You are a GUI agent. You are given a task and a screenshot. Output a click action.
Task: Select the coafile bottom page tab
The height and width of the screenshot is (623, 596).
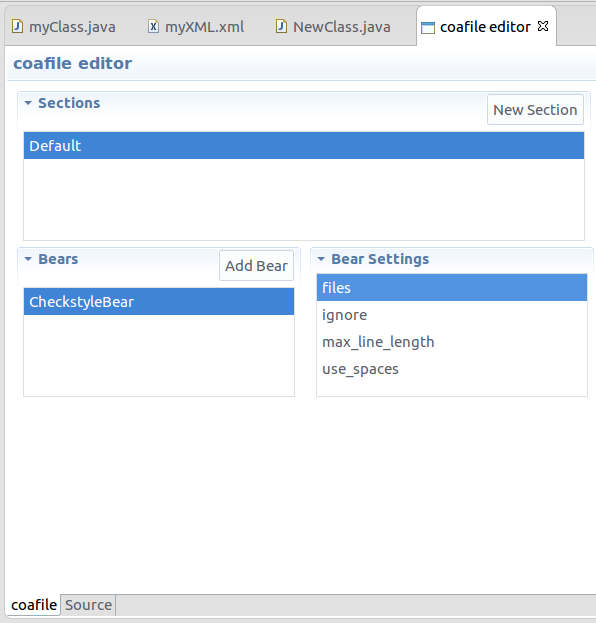click(34, 605)
